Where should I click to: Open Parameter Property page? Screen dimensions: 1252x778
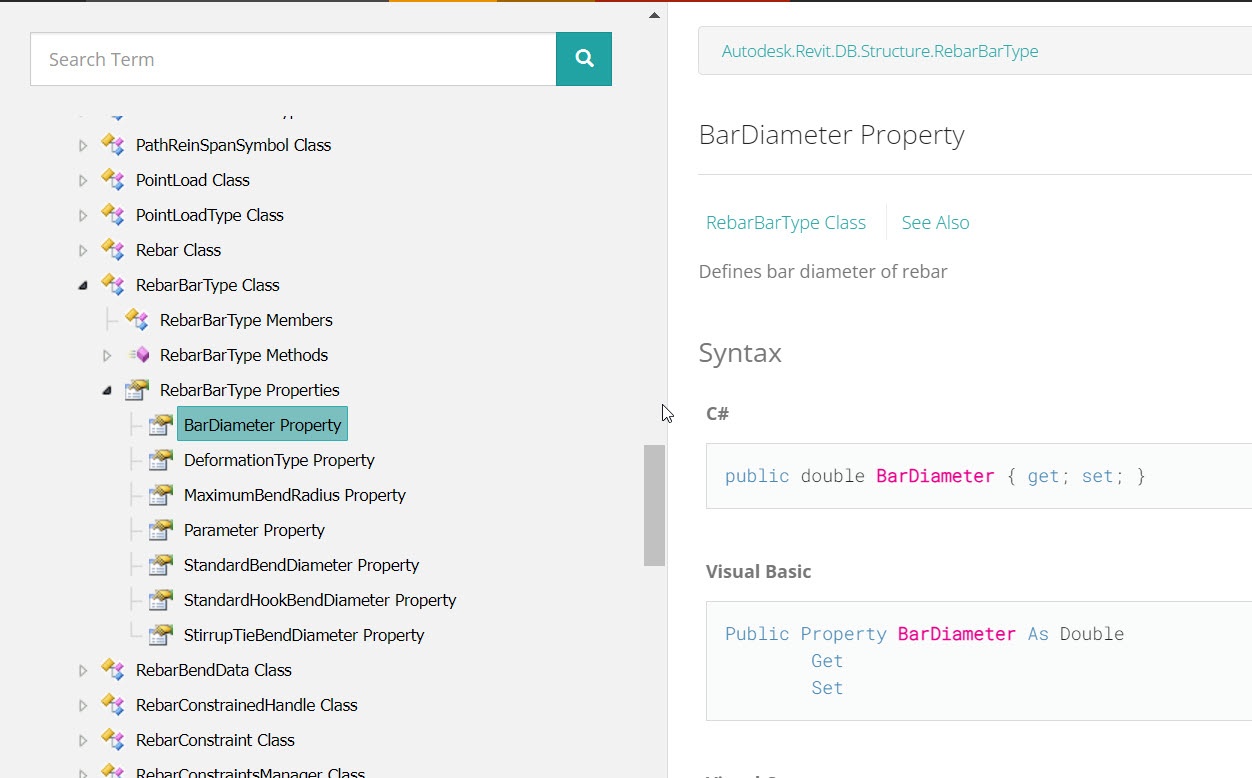(254, 530)
